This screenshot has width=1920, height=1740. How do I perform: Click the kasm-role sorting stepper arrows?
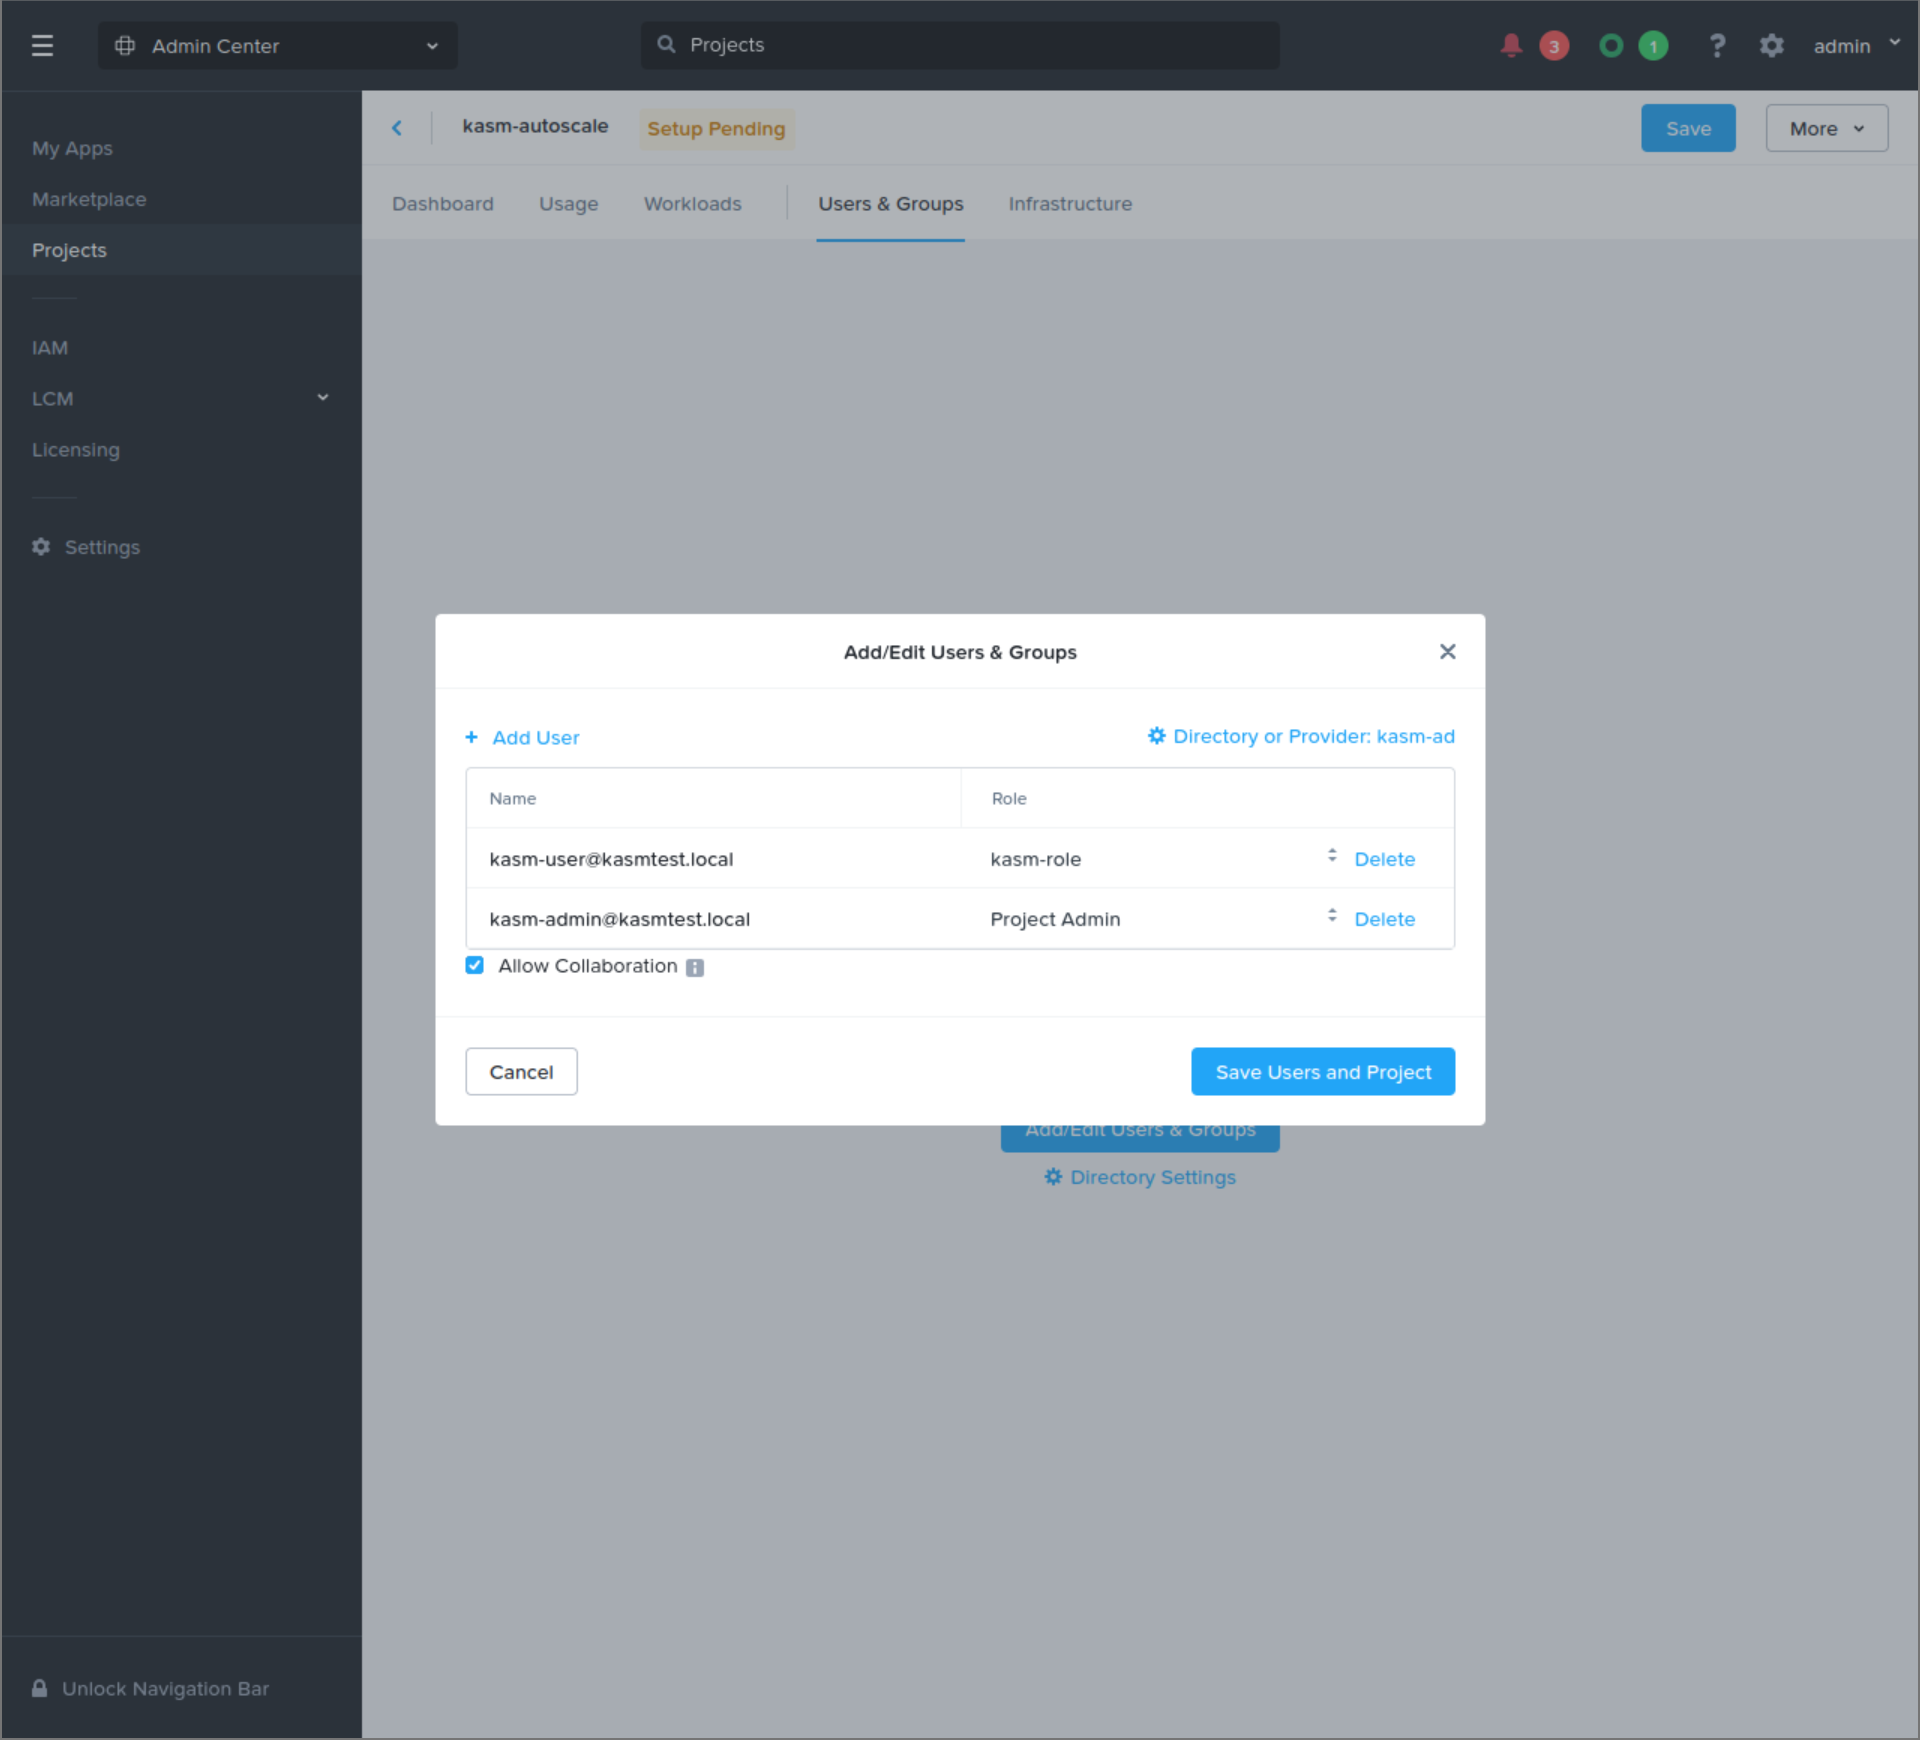point(1331,857)
